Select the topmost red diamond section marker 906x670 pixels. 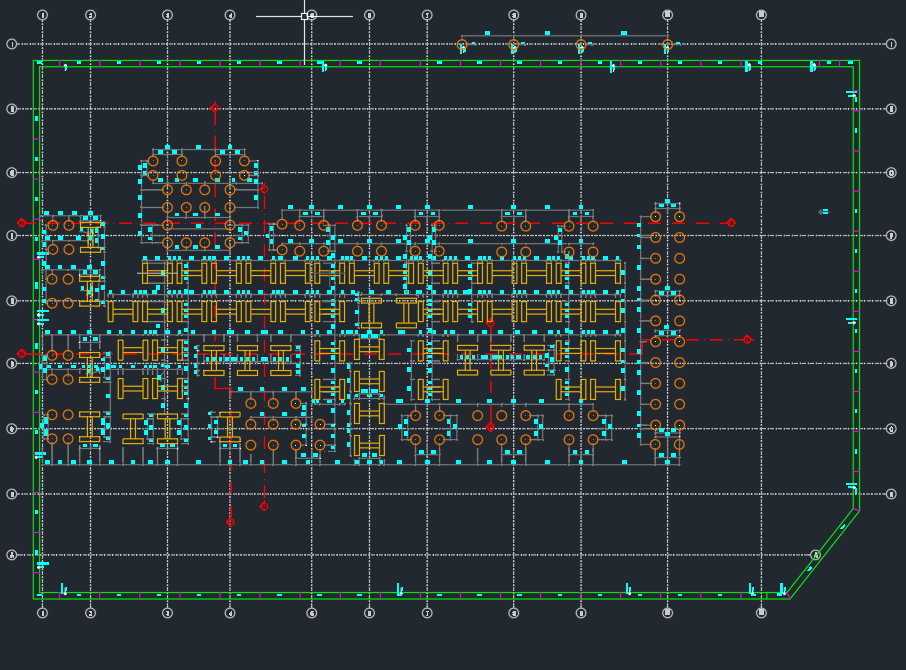(215, 108)
